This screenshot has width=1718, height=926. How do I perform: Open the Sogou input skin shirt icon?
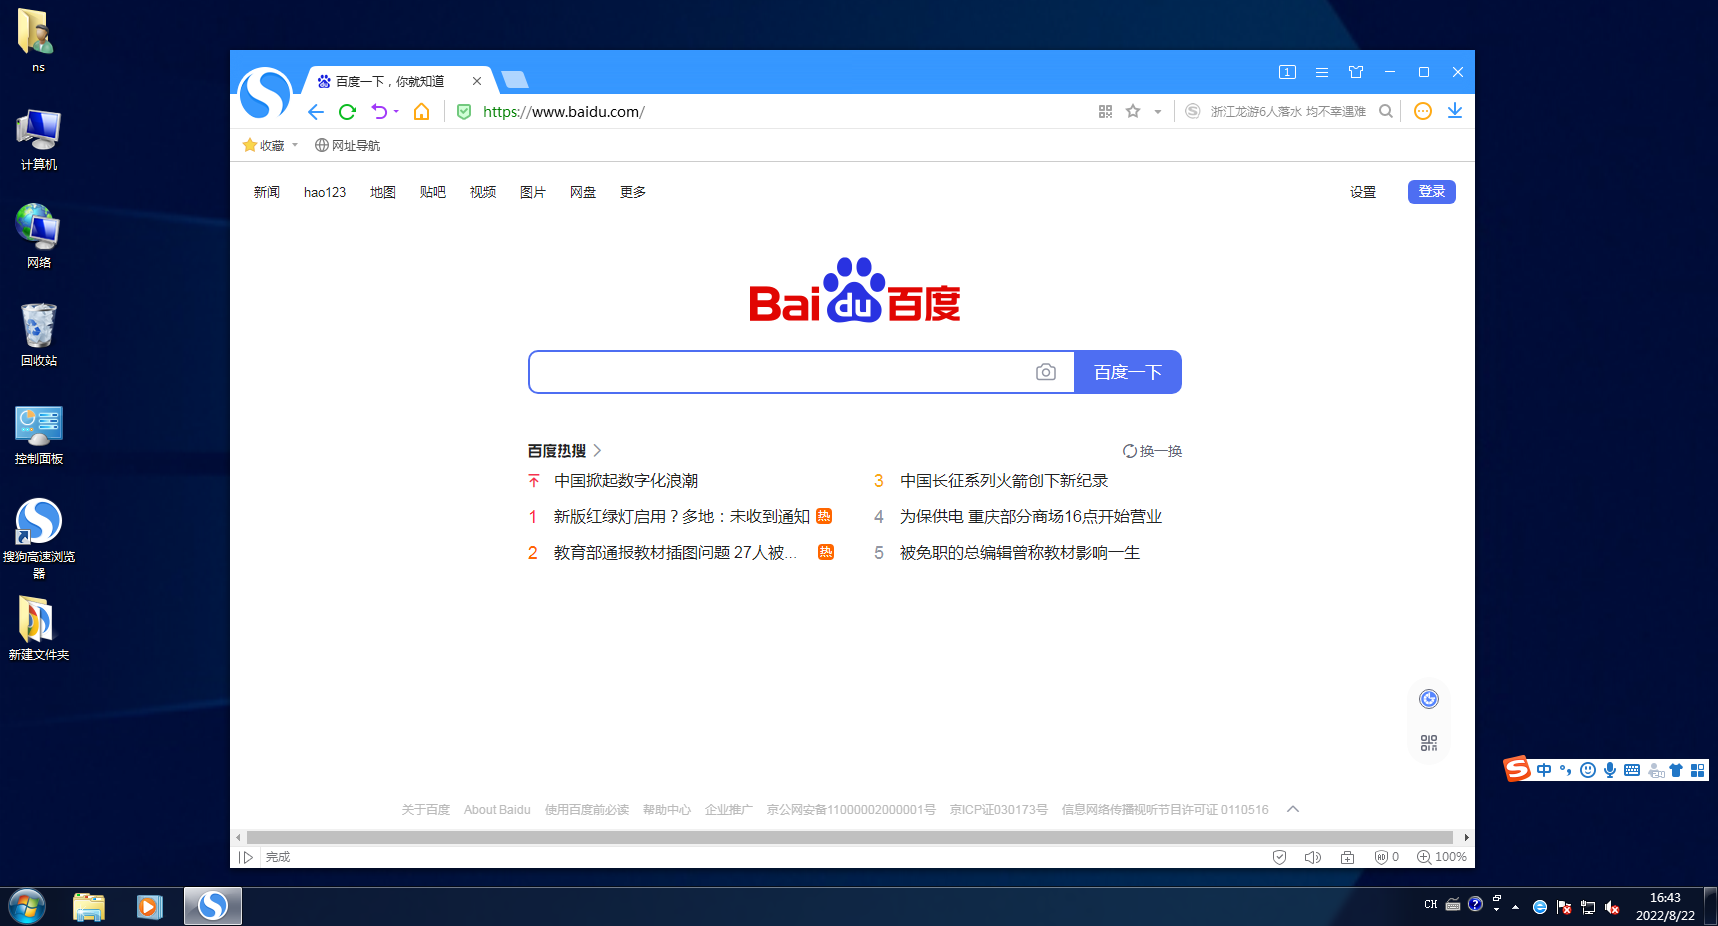tap(1676, 770)
